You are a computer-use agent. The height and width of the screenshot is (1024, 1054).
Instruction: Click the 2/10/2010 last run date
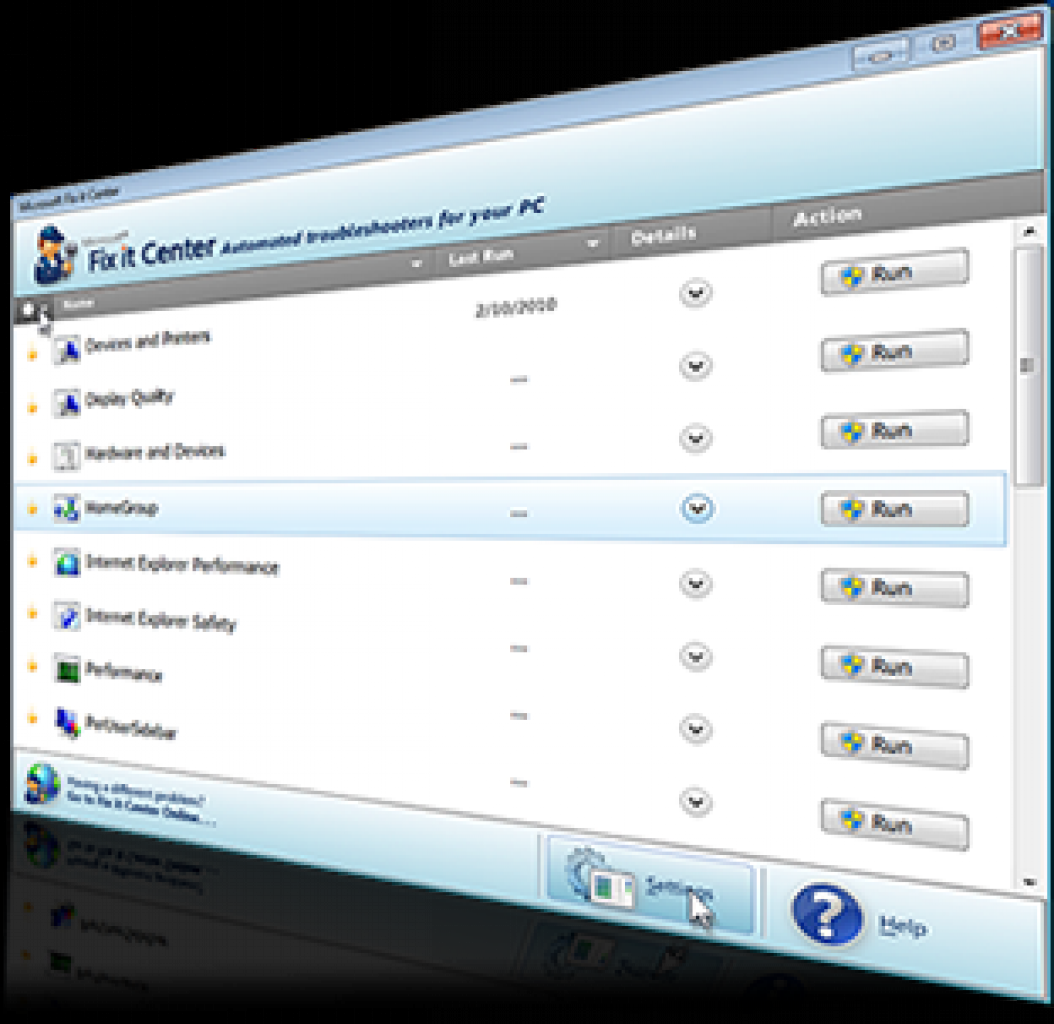[x=516, y=307]
